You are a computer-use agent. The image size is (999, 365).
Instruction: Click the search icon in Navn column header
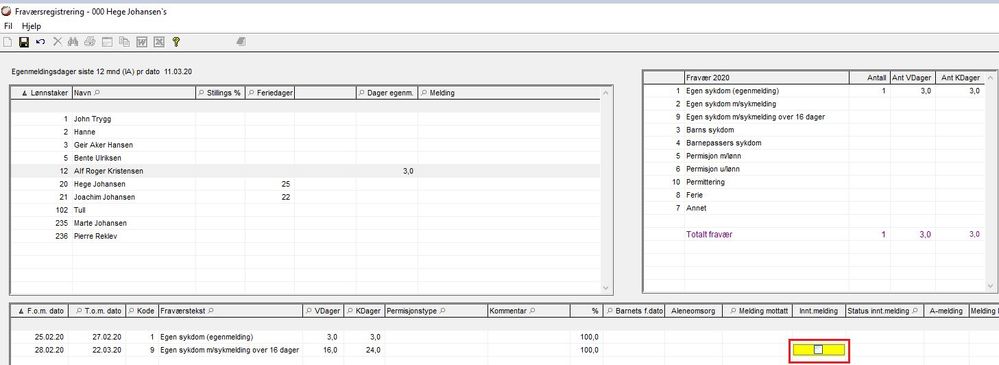tap(97, 93)
